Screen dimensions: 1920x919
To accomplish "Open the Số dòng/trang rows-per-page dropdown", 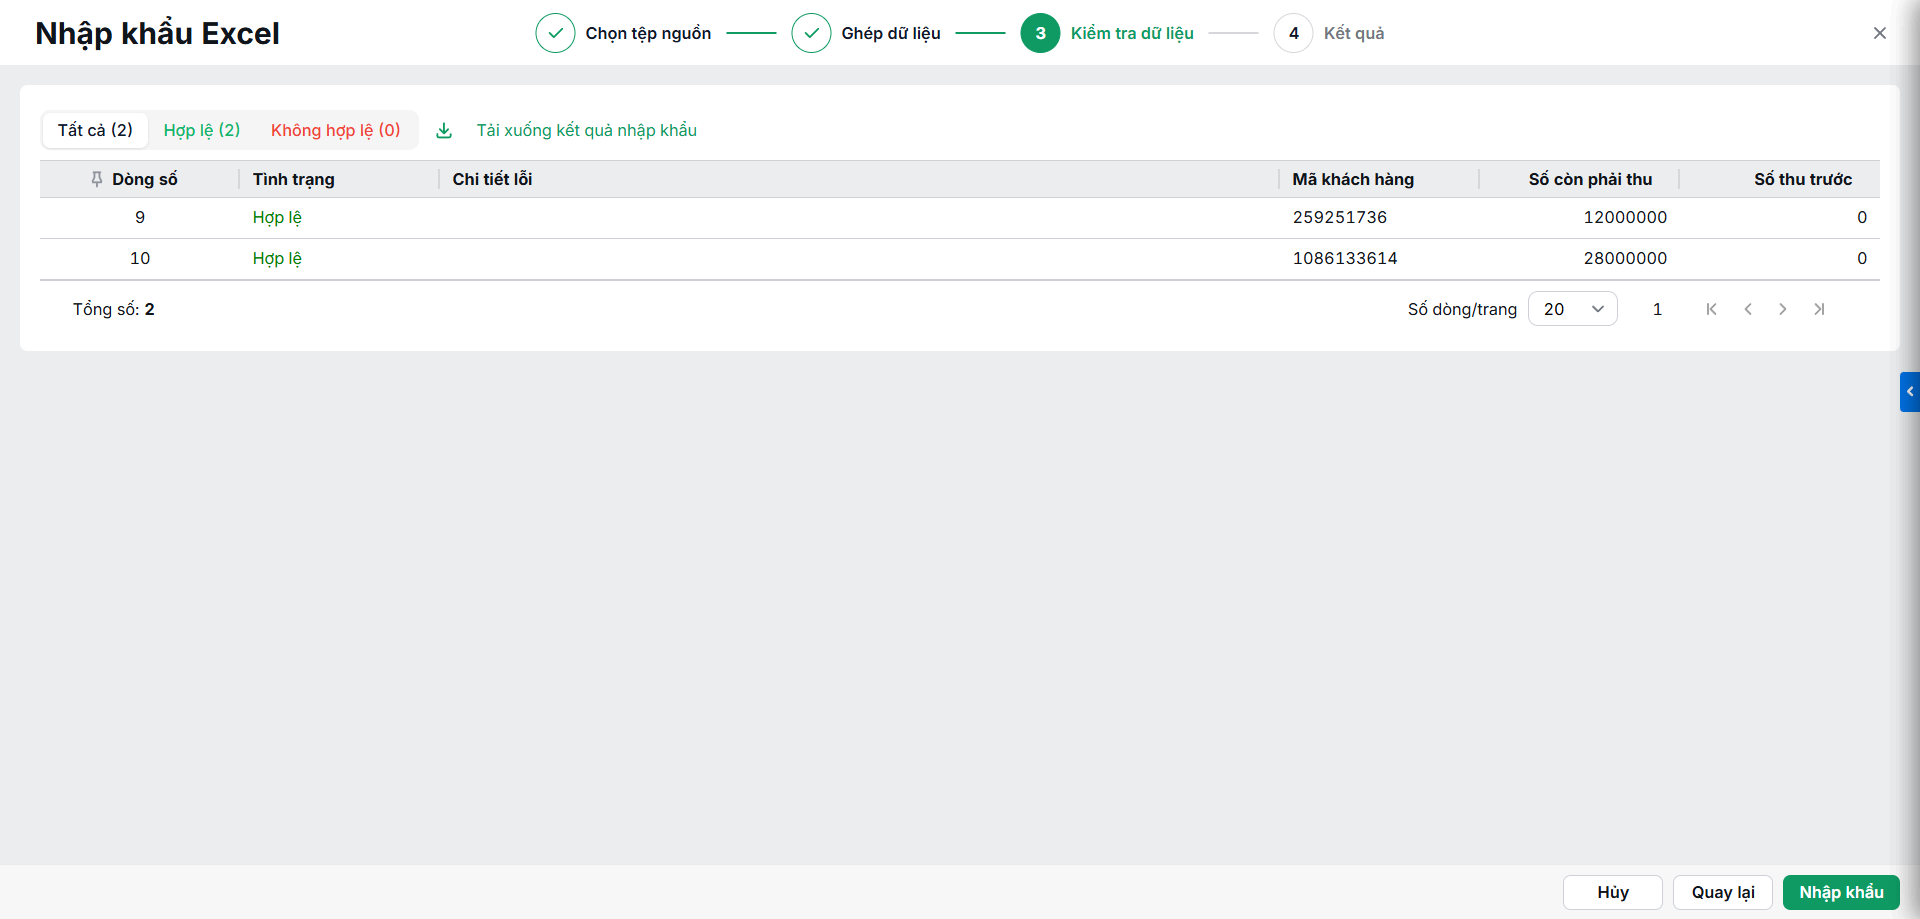I will (x=1572, y=309).
